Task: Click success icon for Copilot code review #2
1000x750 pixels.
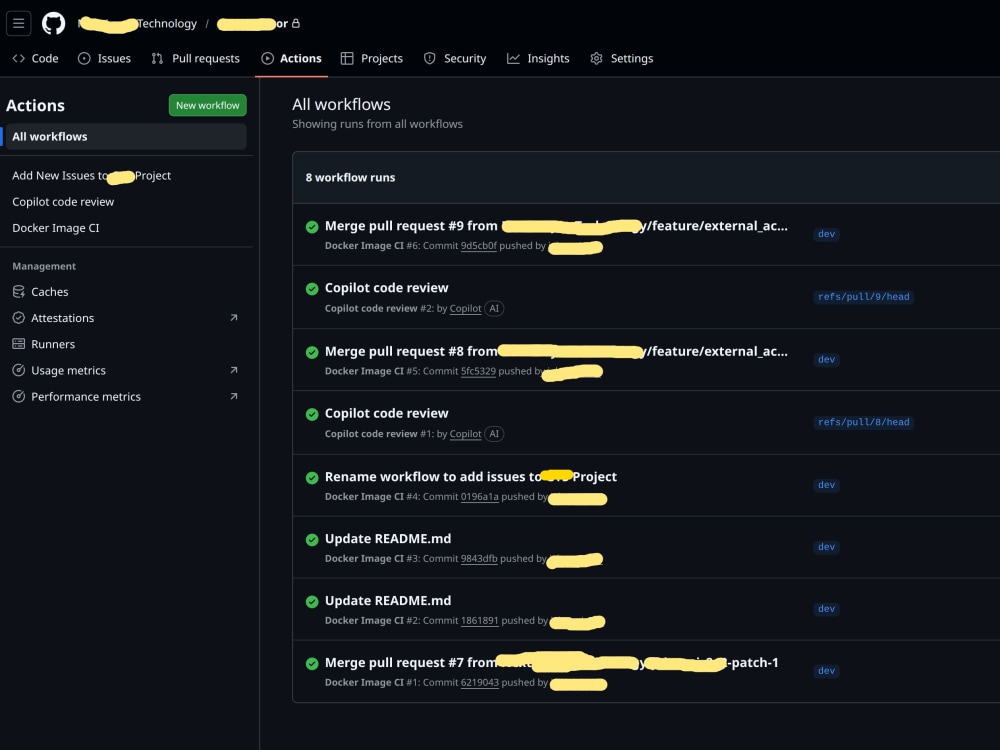Action: pos(312,289)
